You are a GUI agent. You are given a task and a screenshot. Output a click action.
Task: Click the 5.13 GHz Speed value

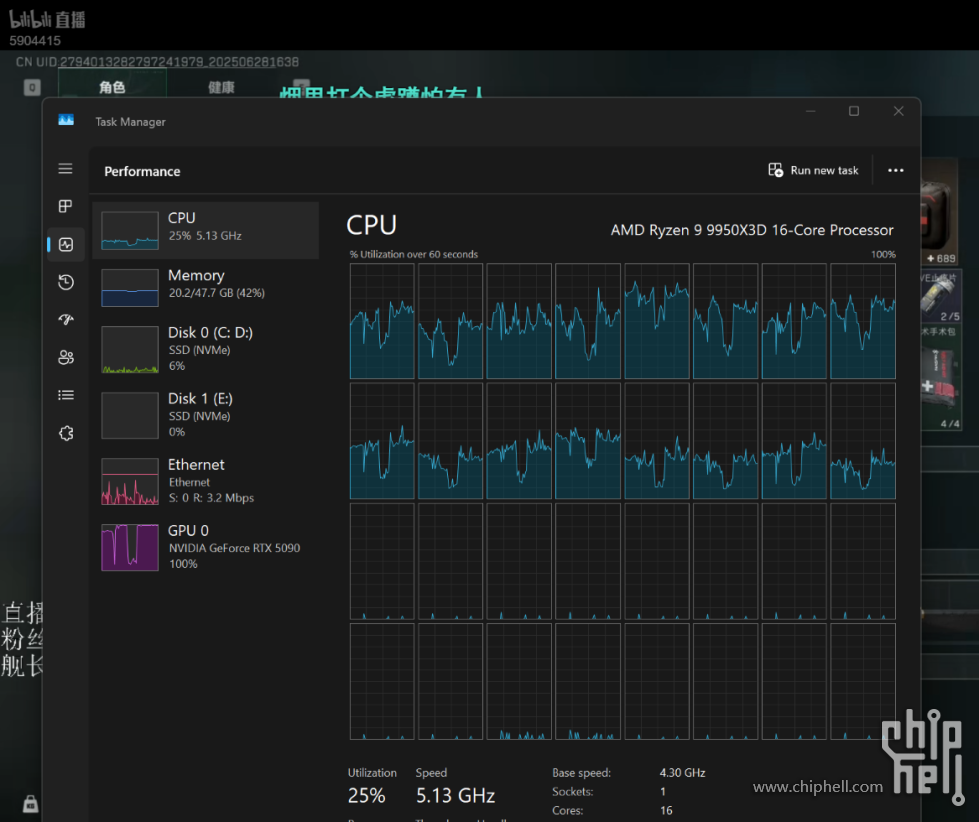455,796
